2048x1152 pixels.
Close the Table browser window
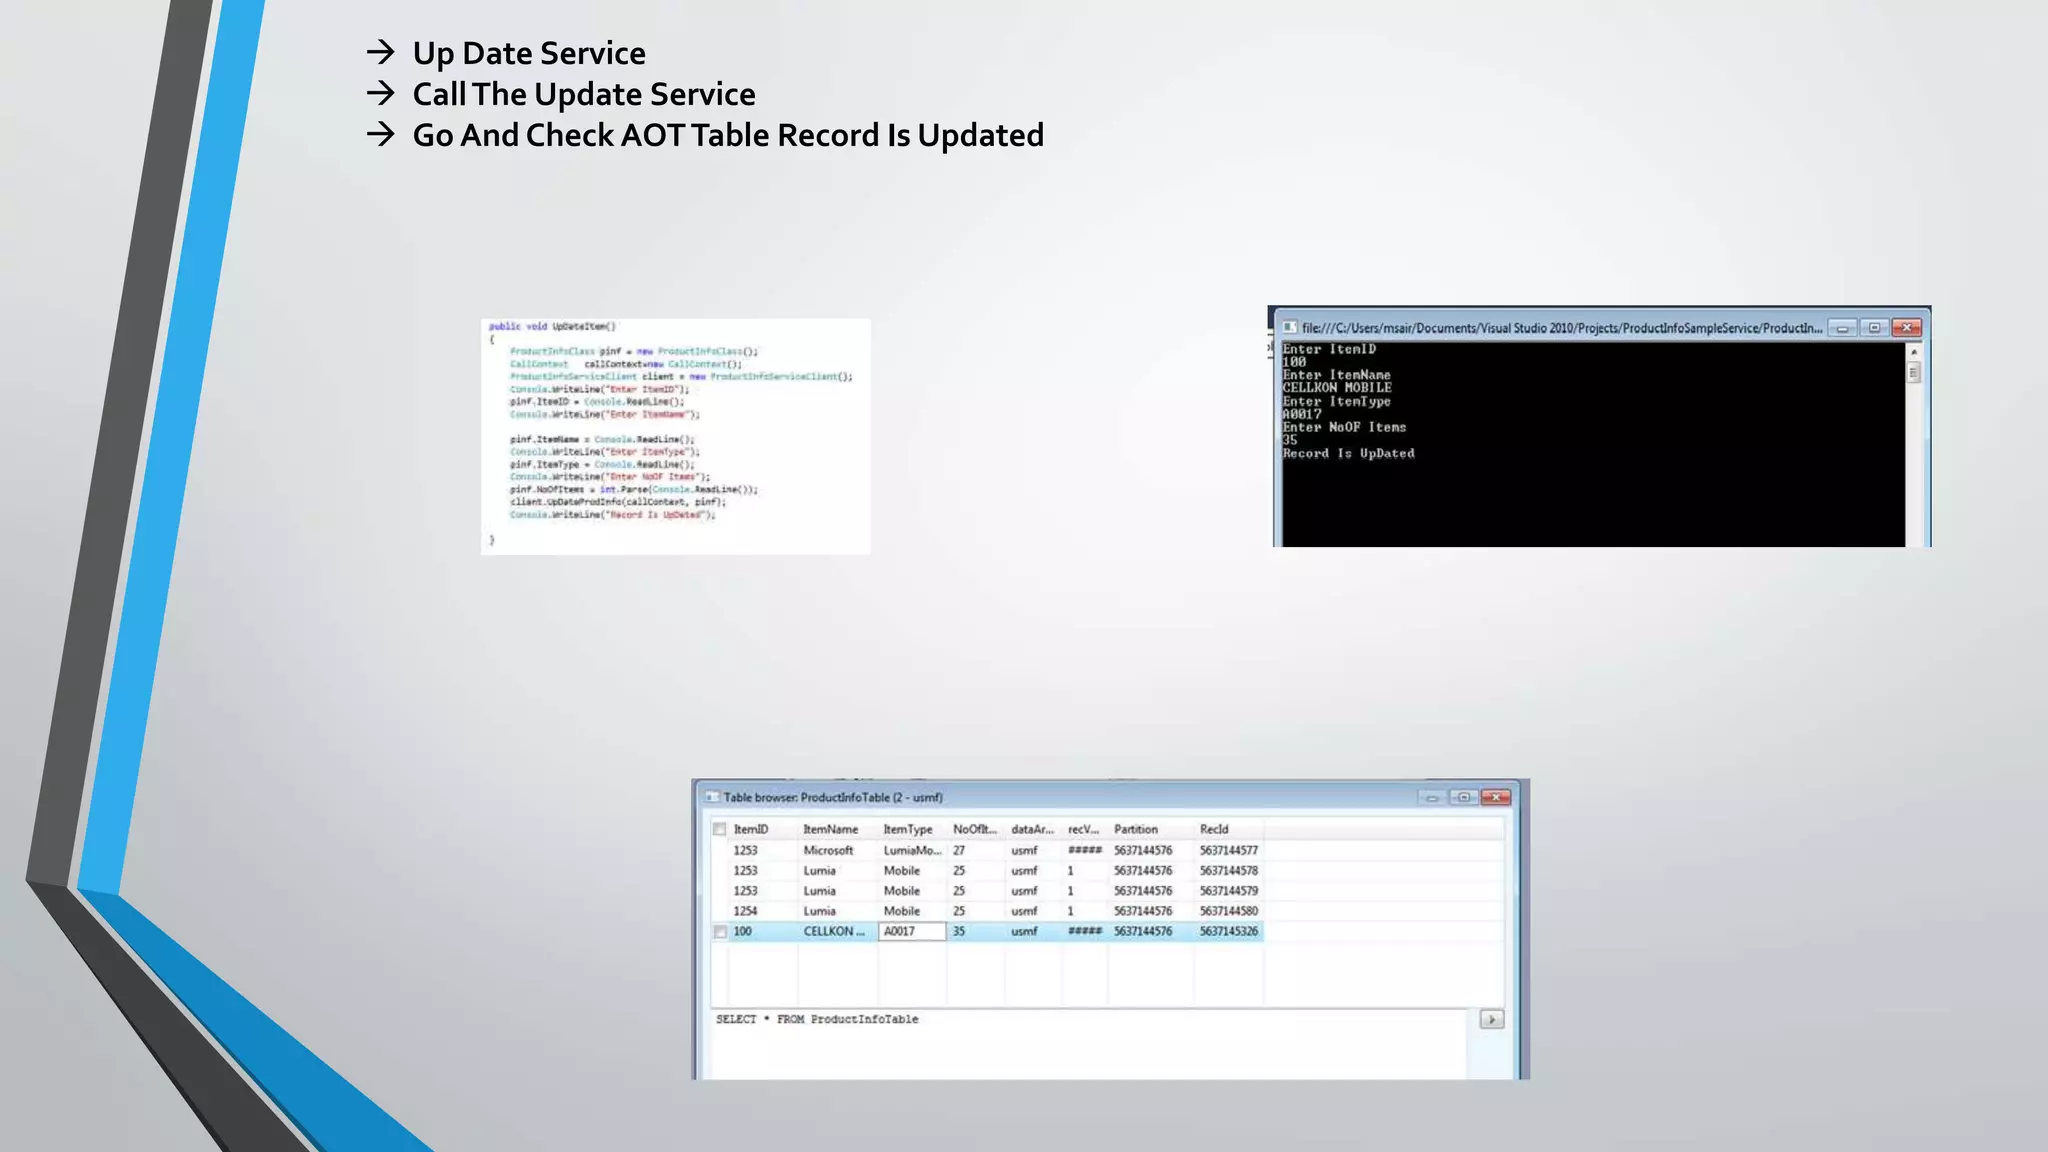coord(1496,797)
